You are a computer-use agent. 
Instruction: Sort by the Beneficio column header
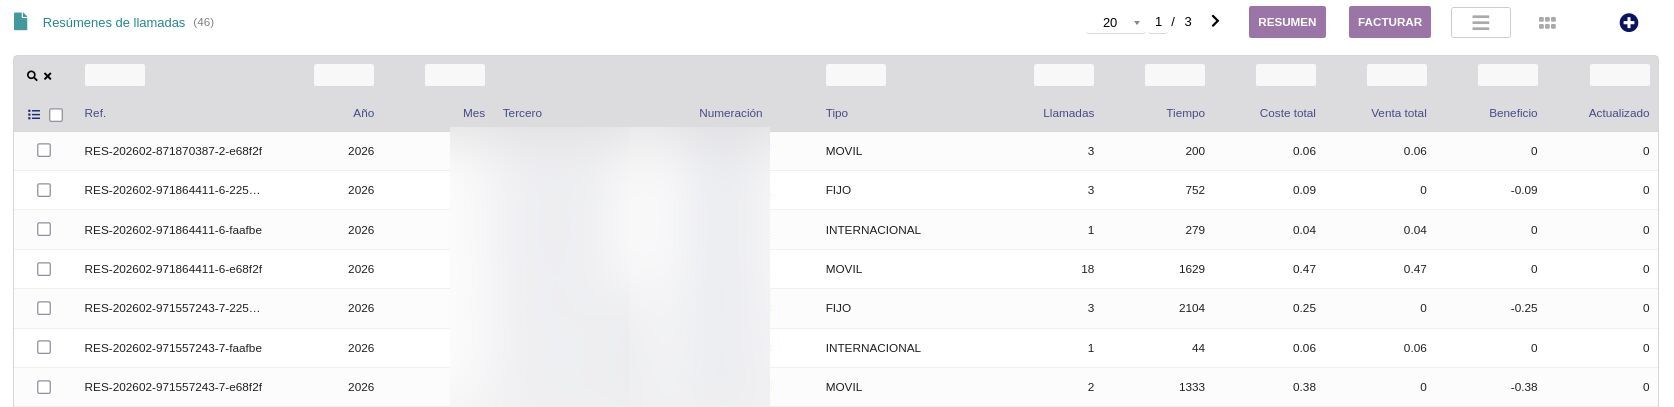coord(1512,113)
